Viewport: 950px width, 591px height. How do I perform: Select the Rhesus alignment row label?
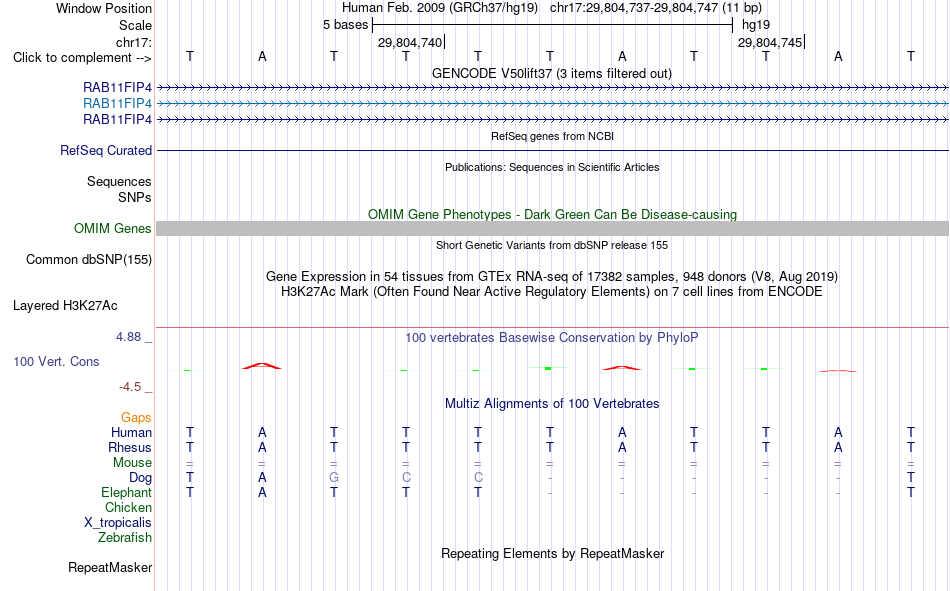[x=130, y=447]
